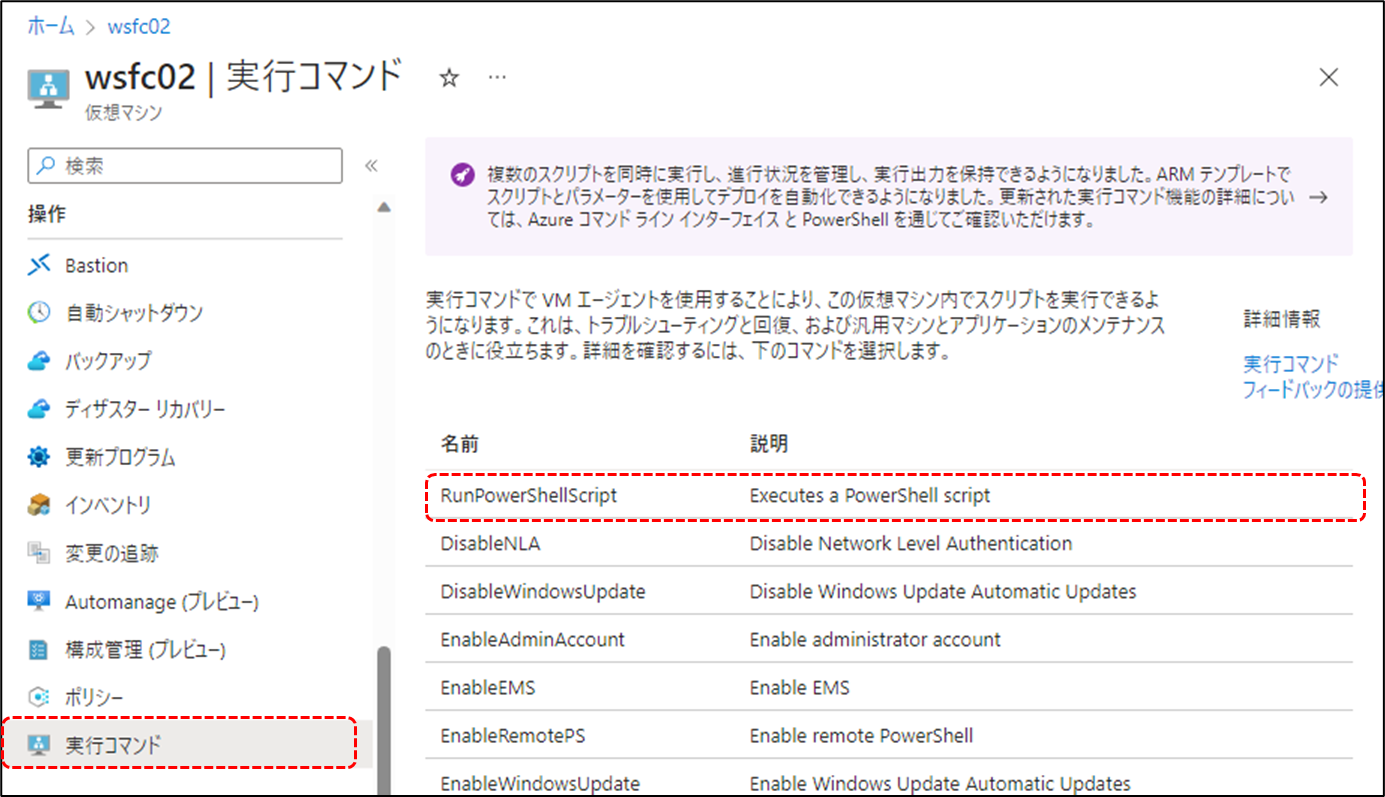Click the rocket icon in announcement banner

click(461, 174)
